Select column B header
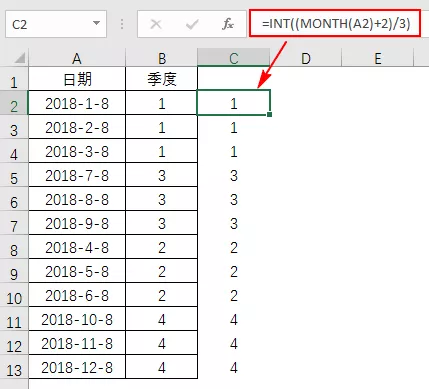The image size is (429, 389). (162, 58)
